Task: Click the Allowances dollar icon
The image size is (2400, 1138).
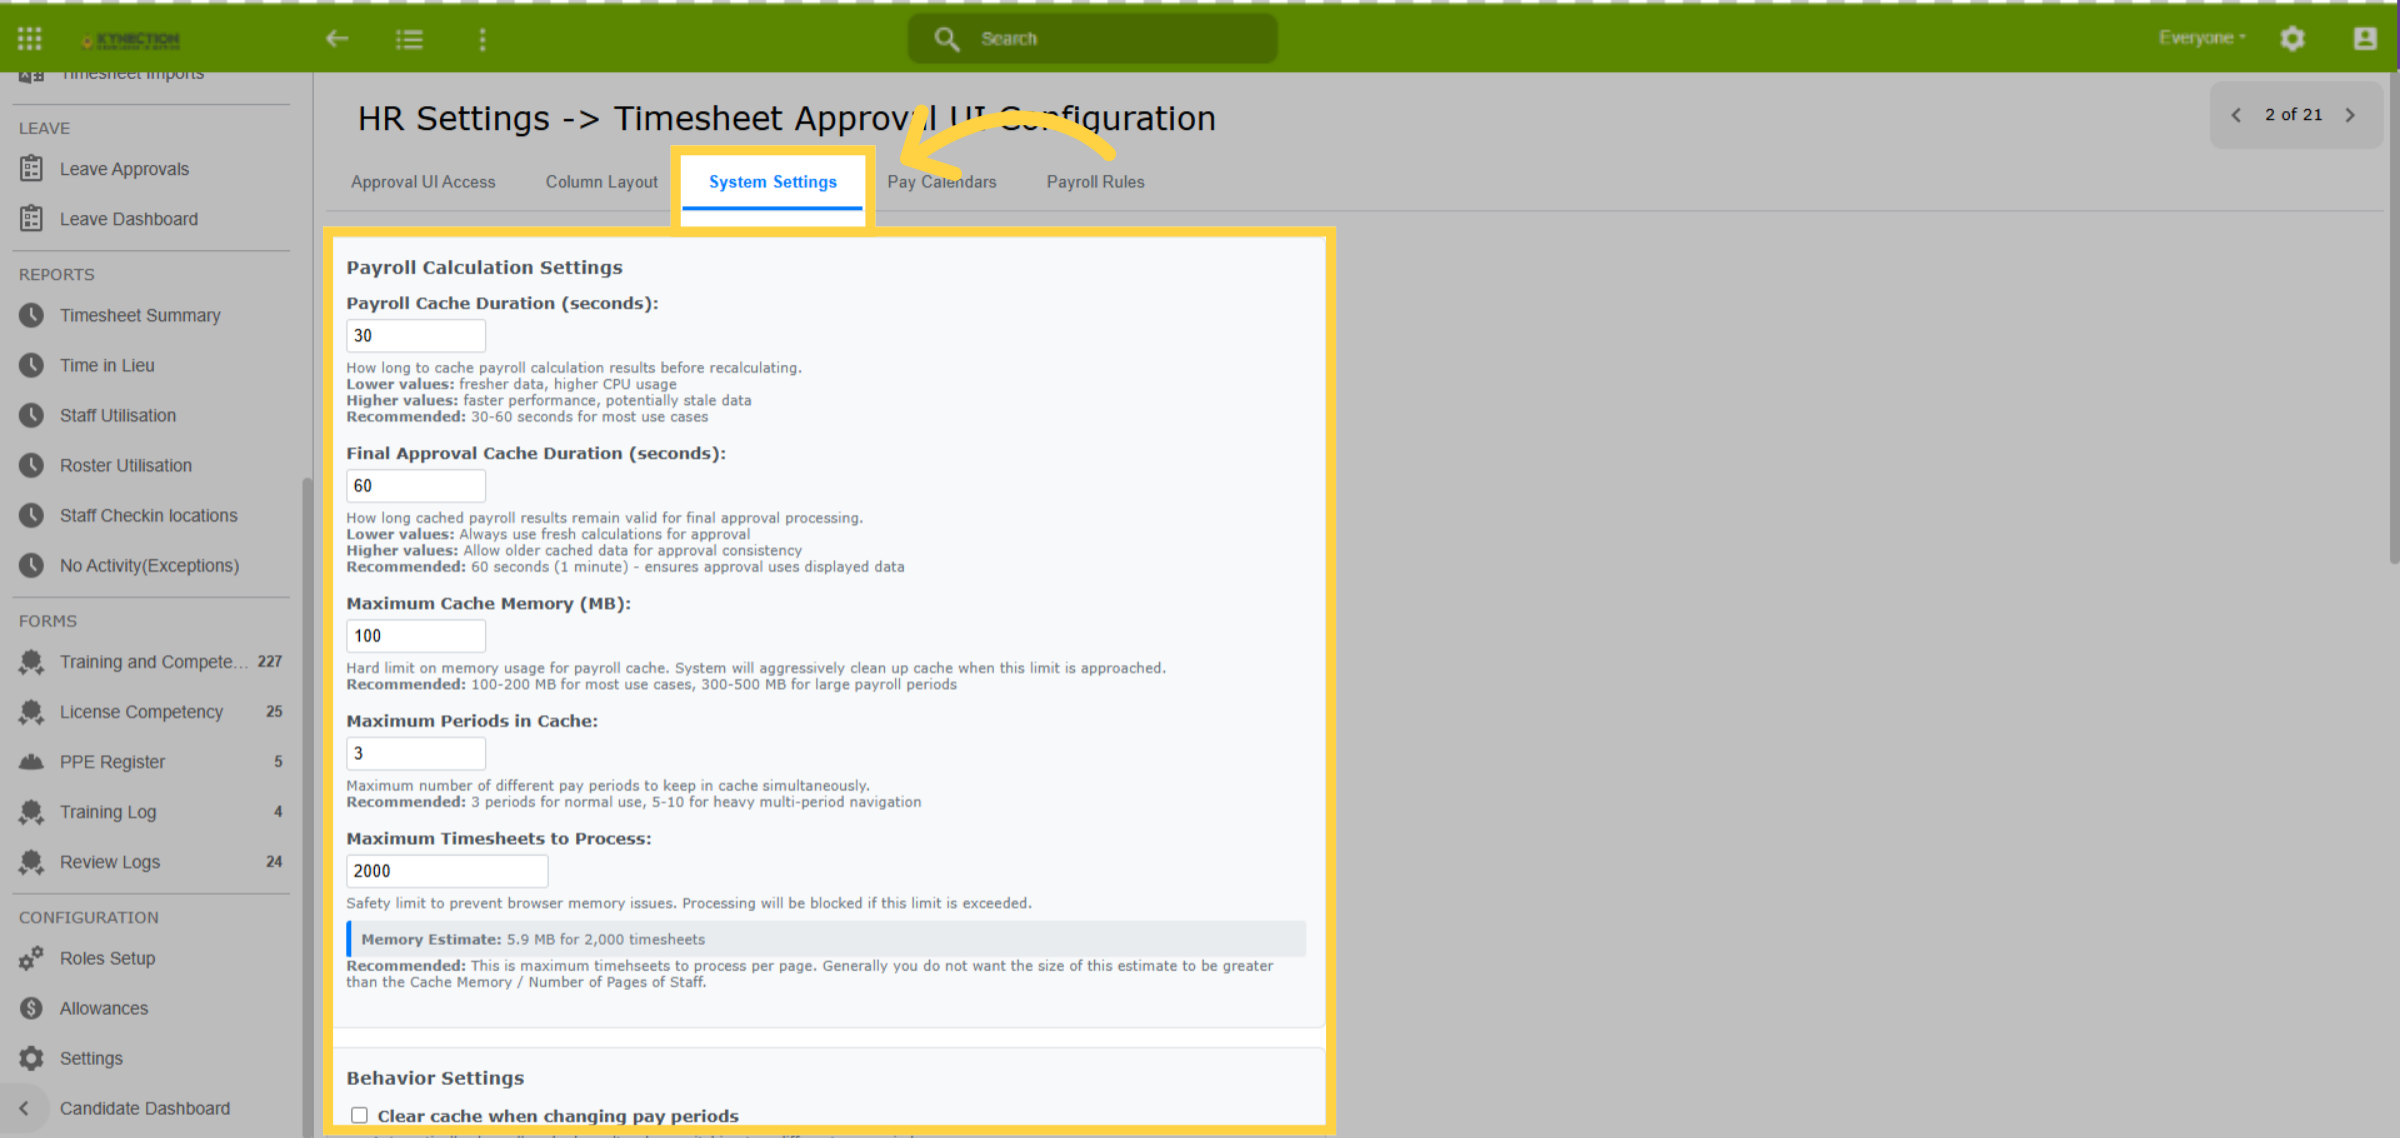Action: [x=31, y=1008]
